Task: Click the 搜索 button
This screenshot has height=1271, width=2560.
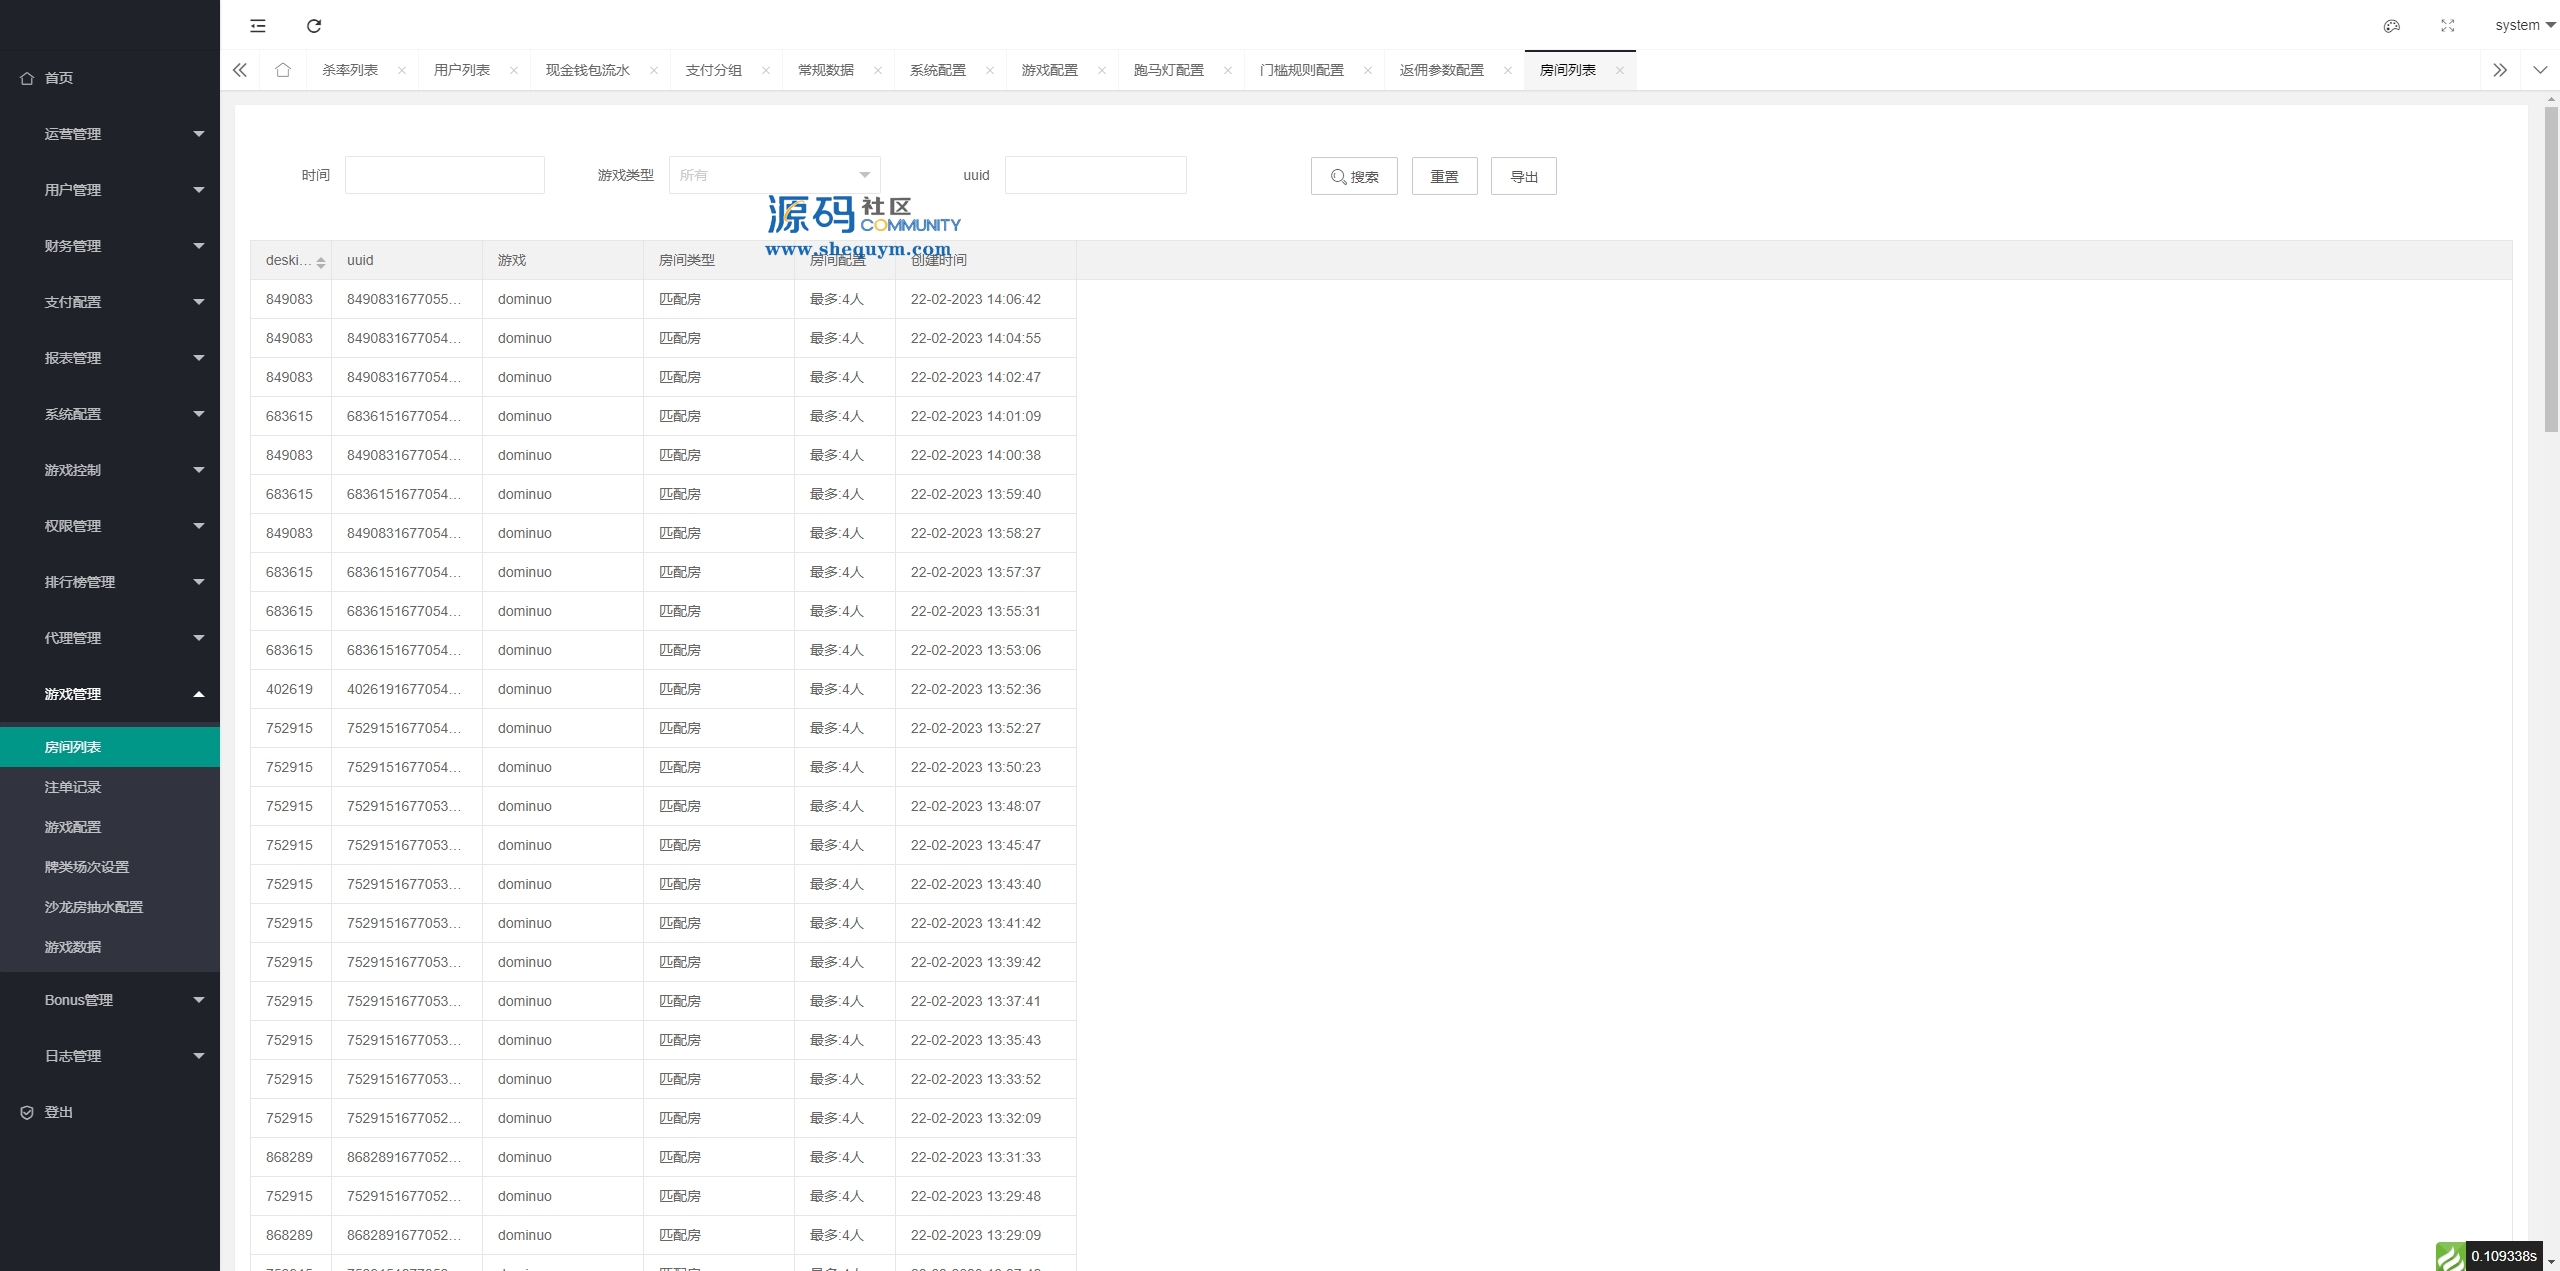Action: 1354,176
